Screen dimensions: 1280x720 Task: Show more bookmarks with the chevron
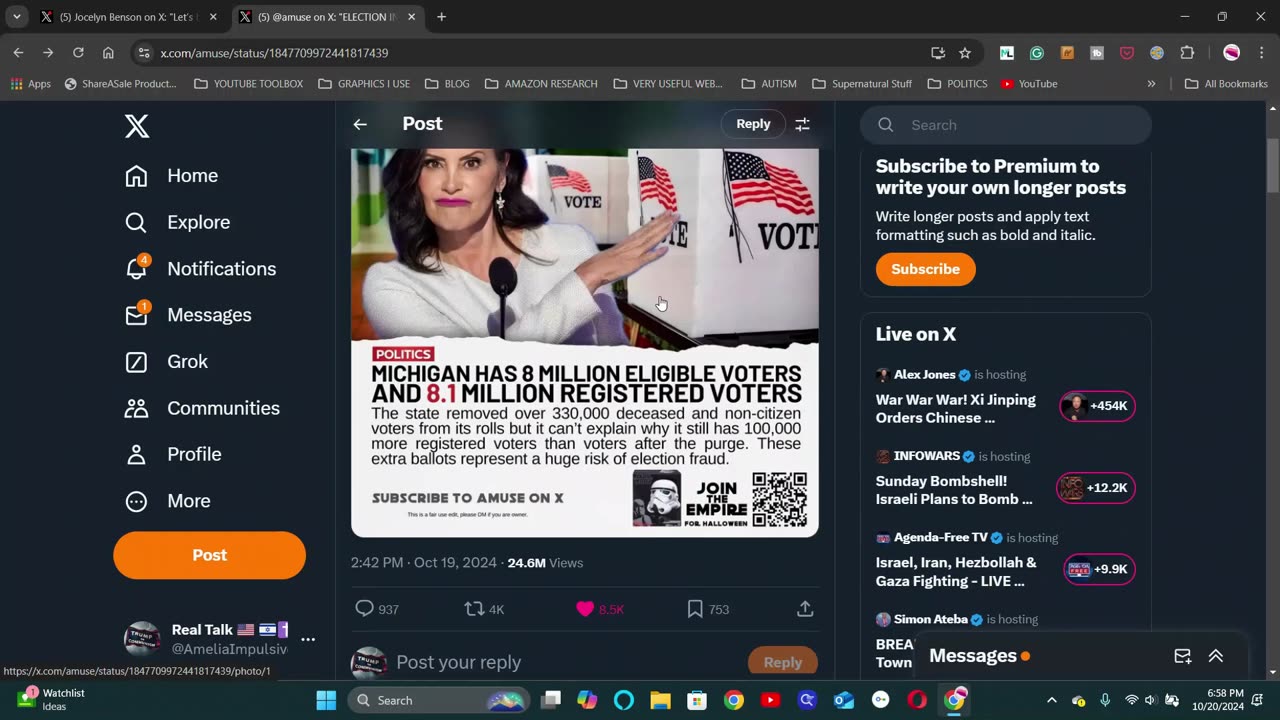click(x=1151, y=84)
